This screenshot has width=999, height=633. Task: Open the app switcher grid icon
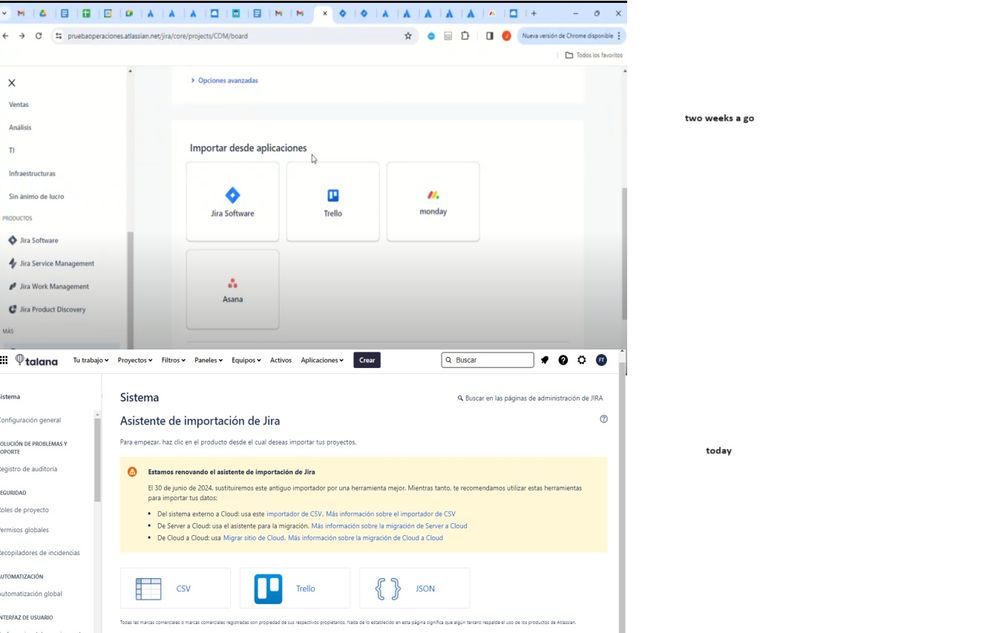[4, 360]
